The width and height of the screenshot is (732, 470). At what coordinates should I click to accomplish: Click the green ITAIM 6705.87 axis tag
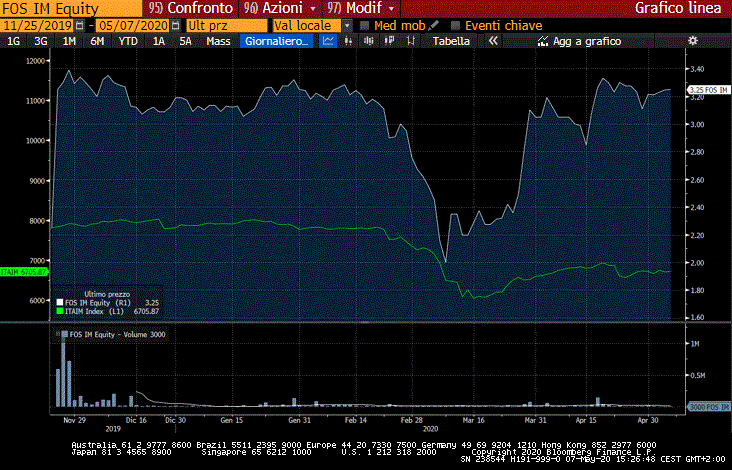[x=23, y=271]
